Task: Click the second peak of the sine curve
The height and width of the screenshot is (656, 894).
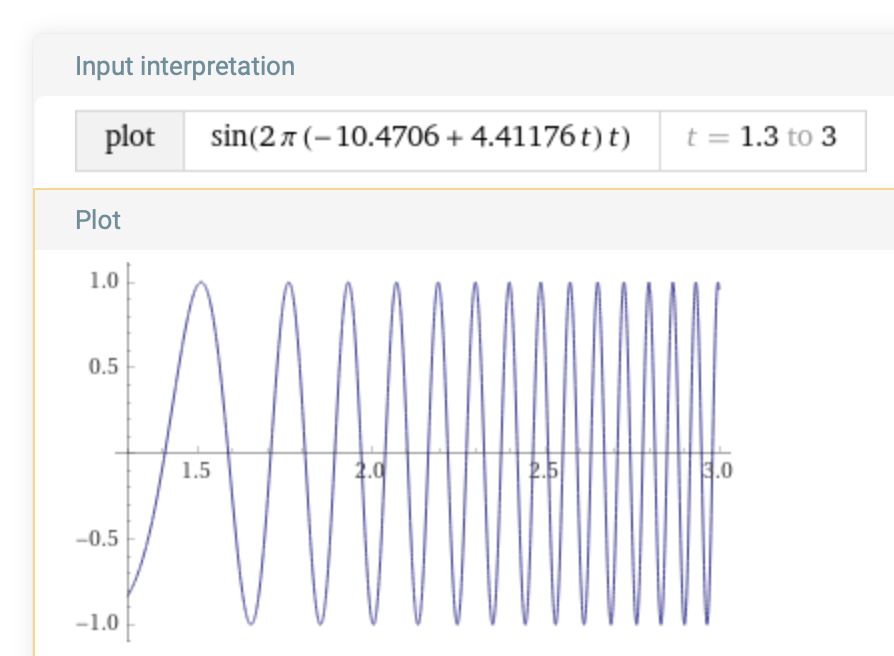Action: pos(289,282)
